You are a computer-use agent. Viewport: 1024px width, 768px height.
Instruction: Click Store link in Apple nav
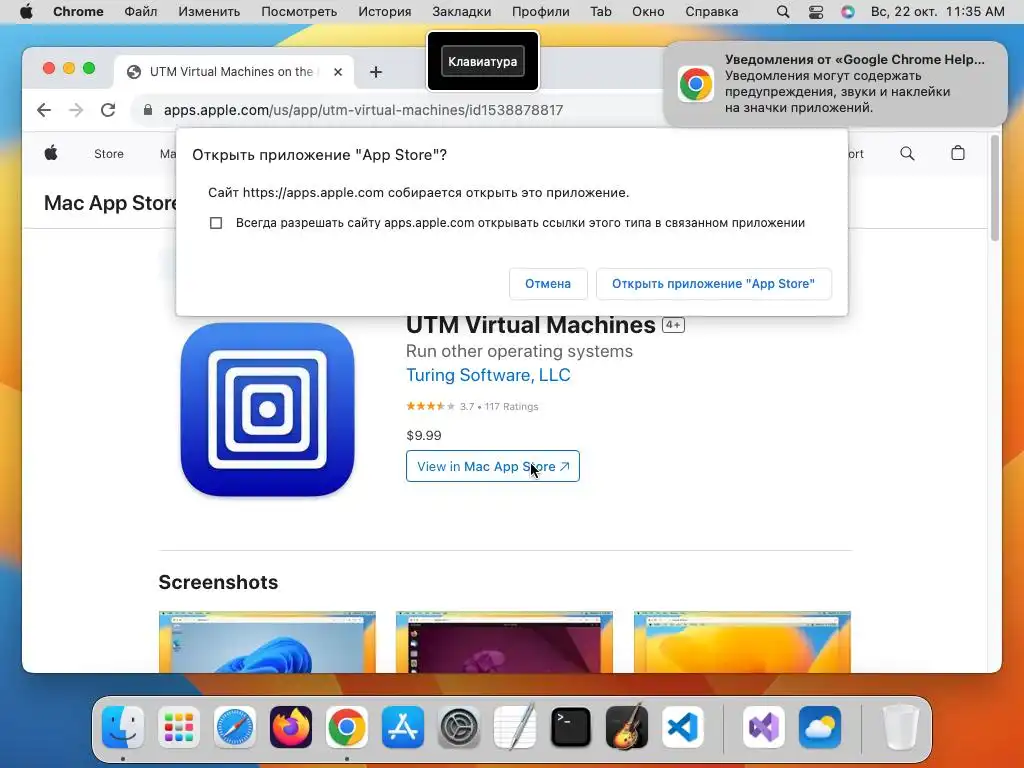click(108, 153)
